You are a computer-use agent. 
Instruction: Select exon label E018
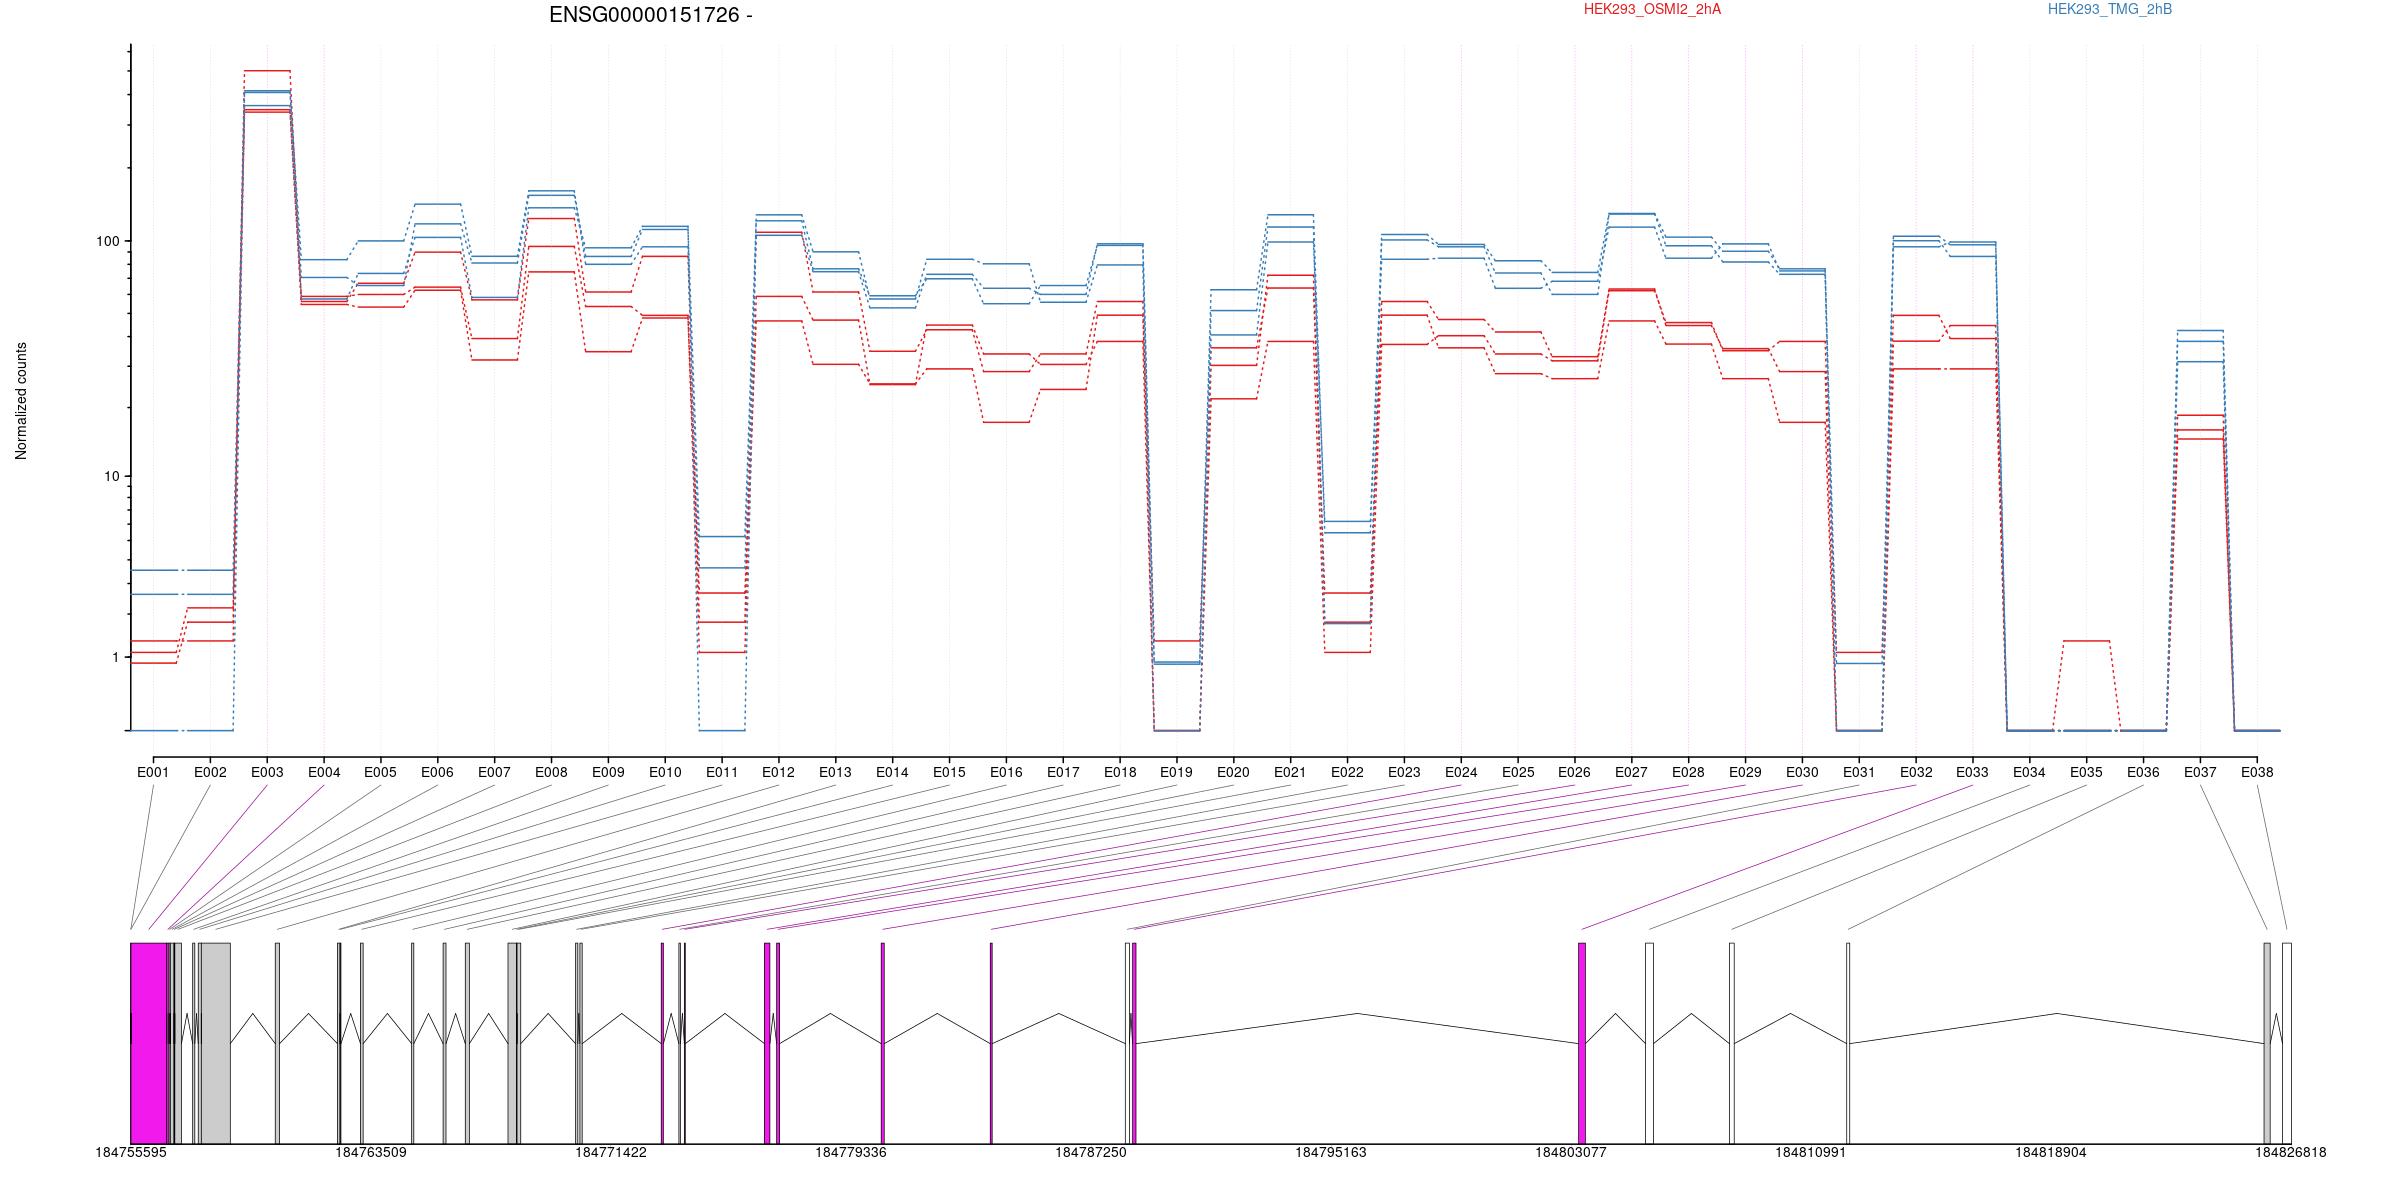tap(1120, 772)
